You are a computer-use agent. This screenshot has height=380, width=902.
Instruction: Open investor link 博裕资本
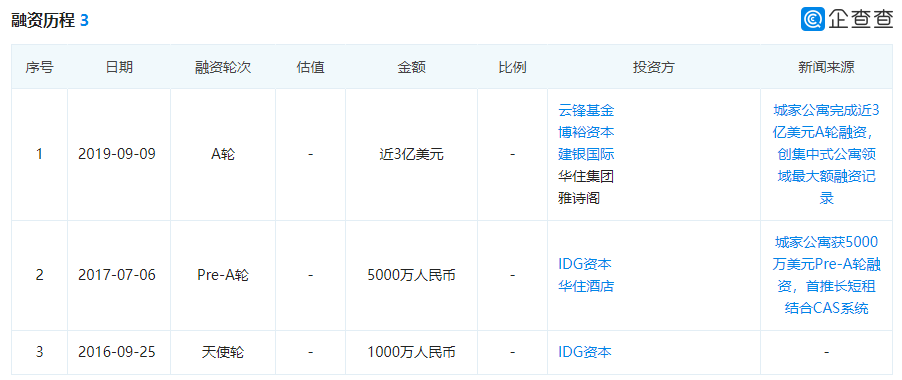pos(586,132)
